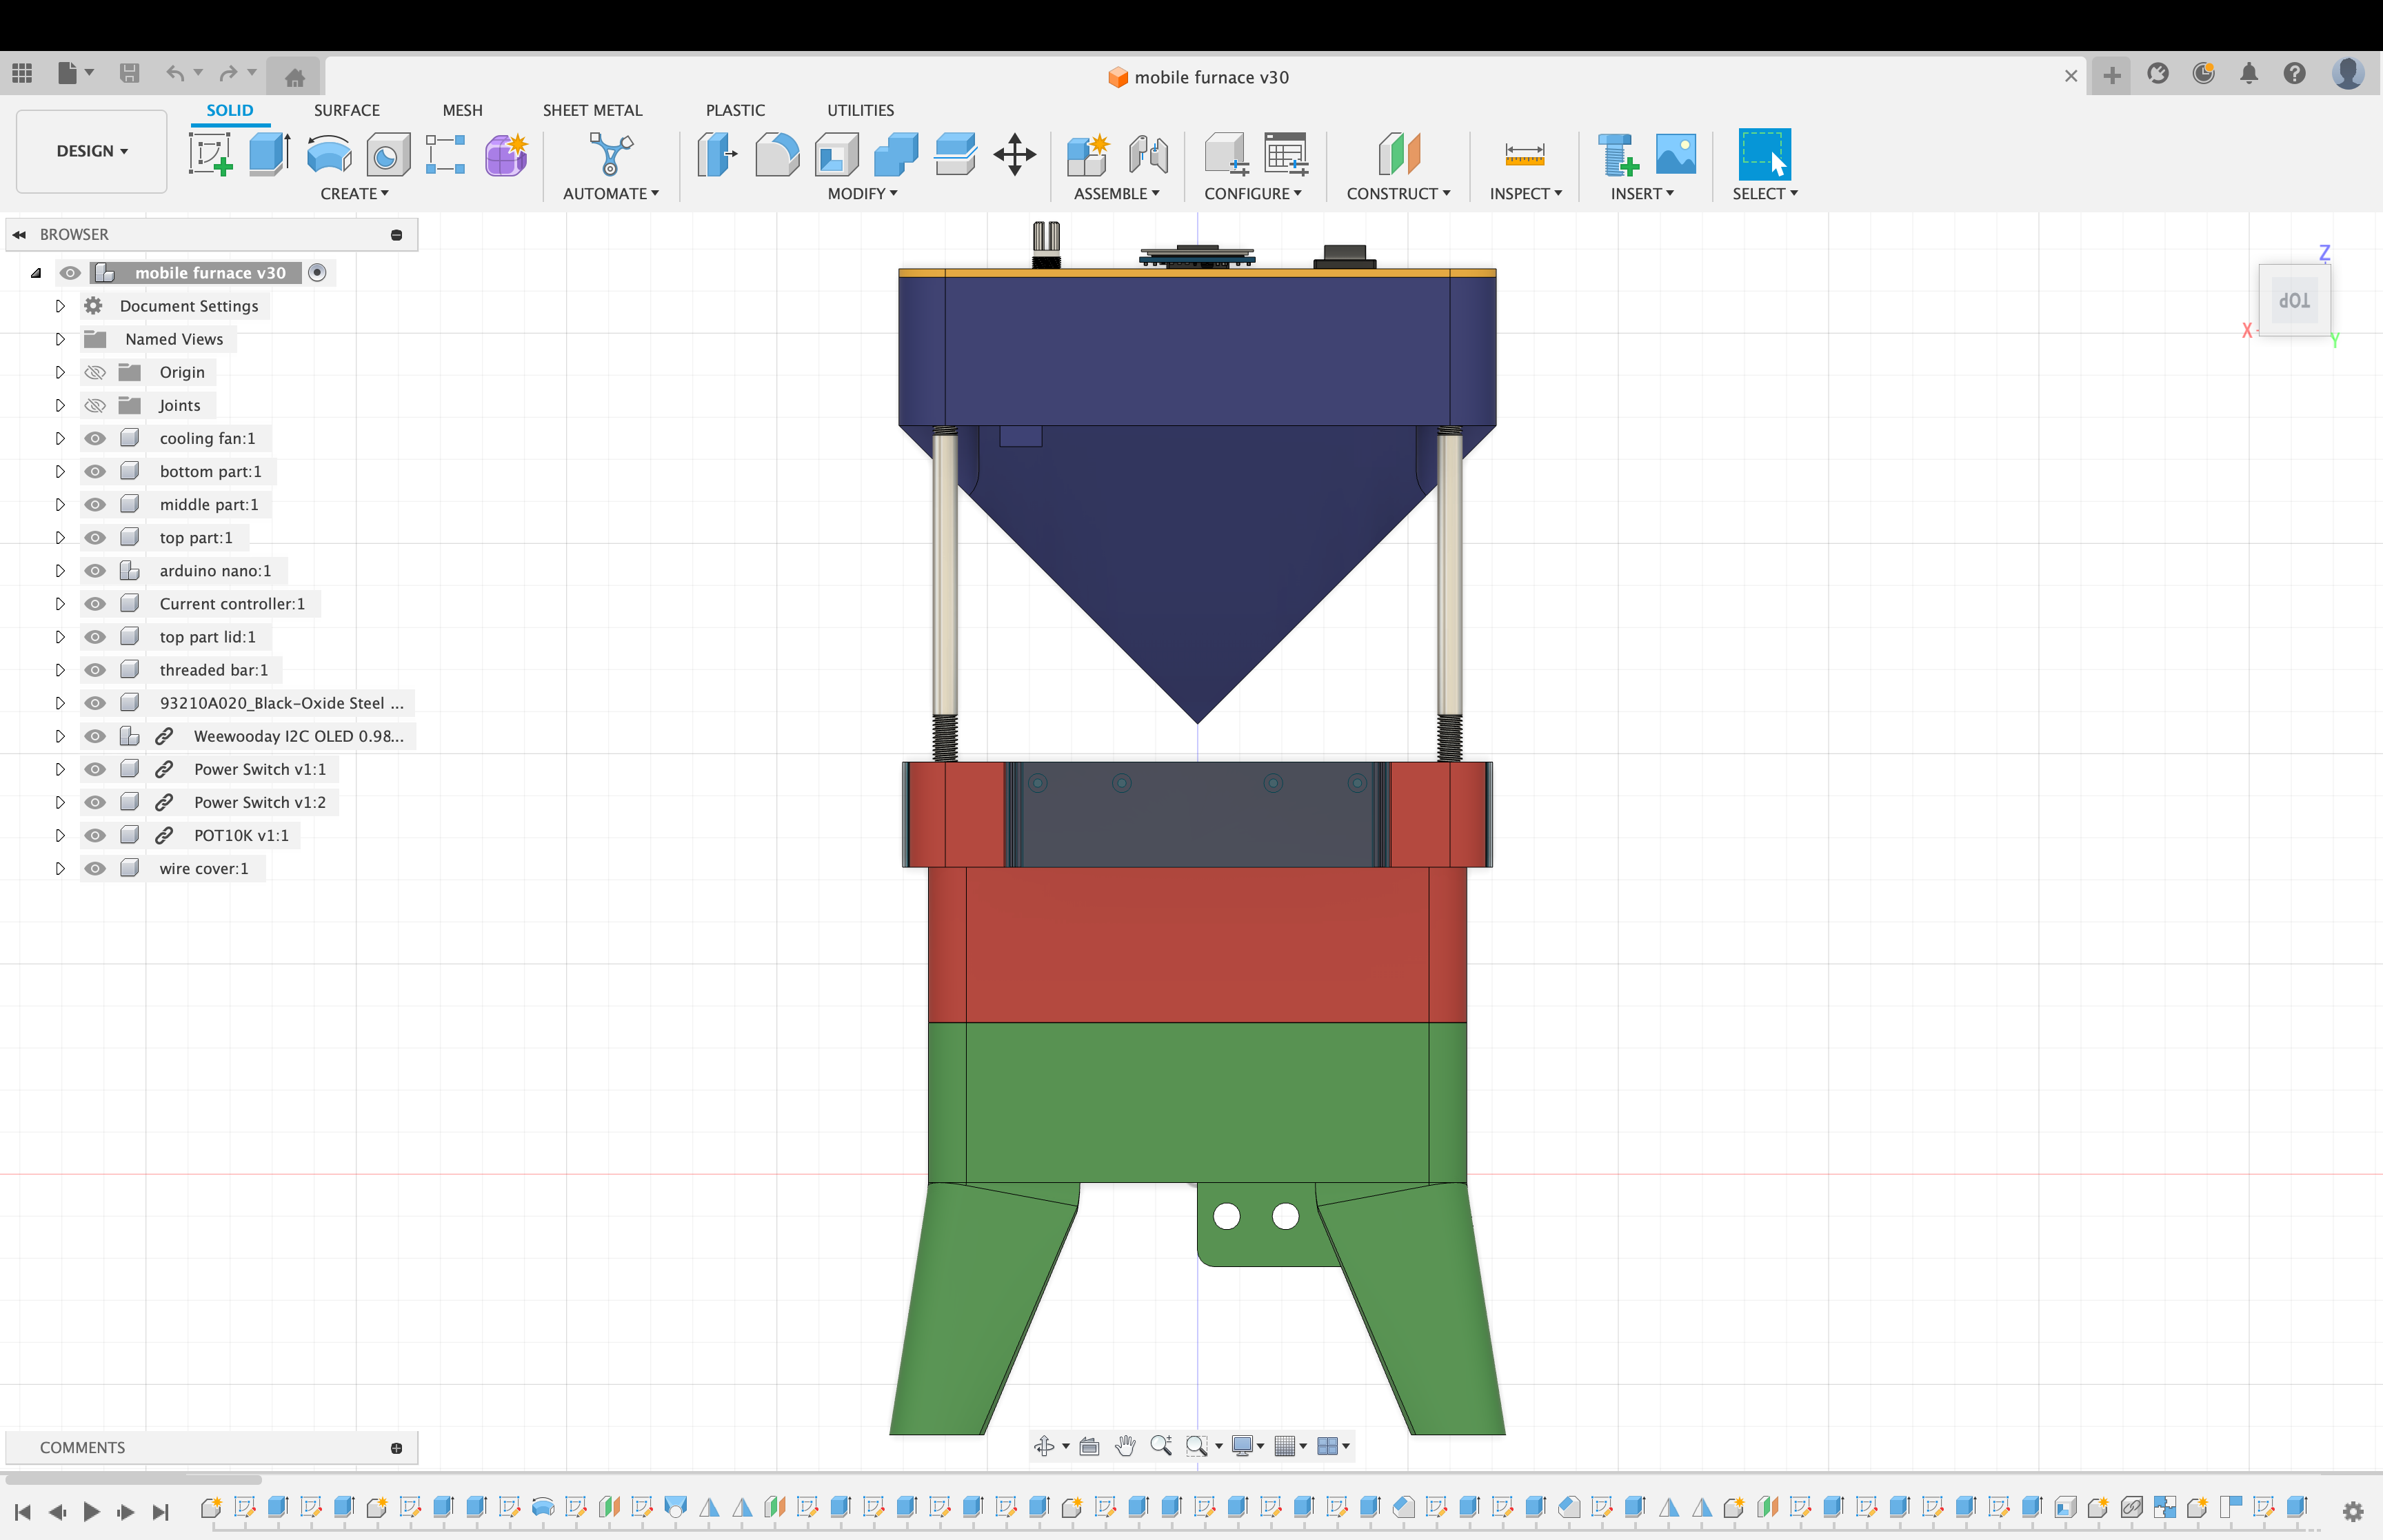This screenshot has height=1540, width=2383.
Task: Select the Revolve tool
Action: click(329, 155)
